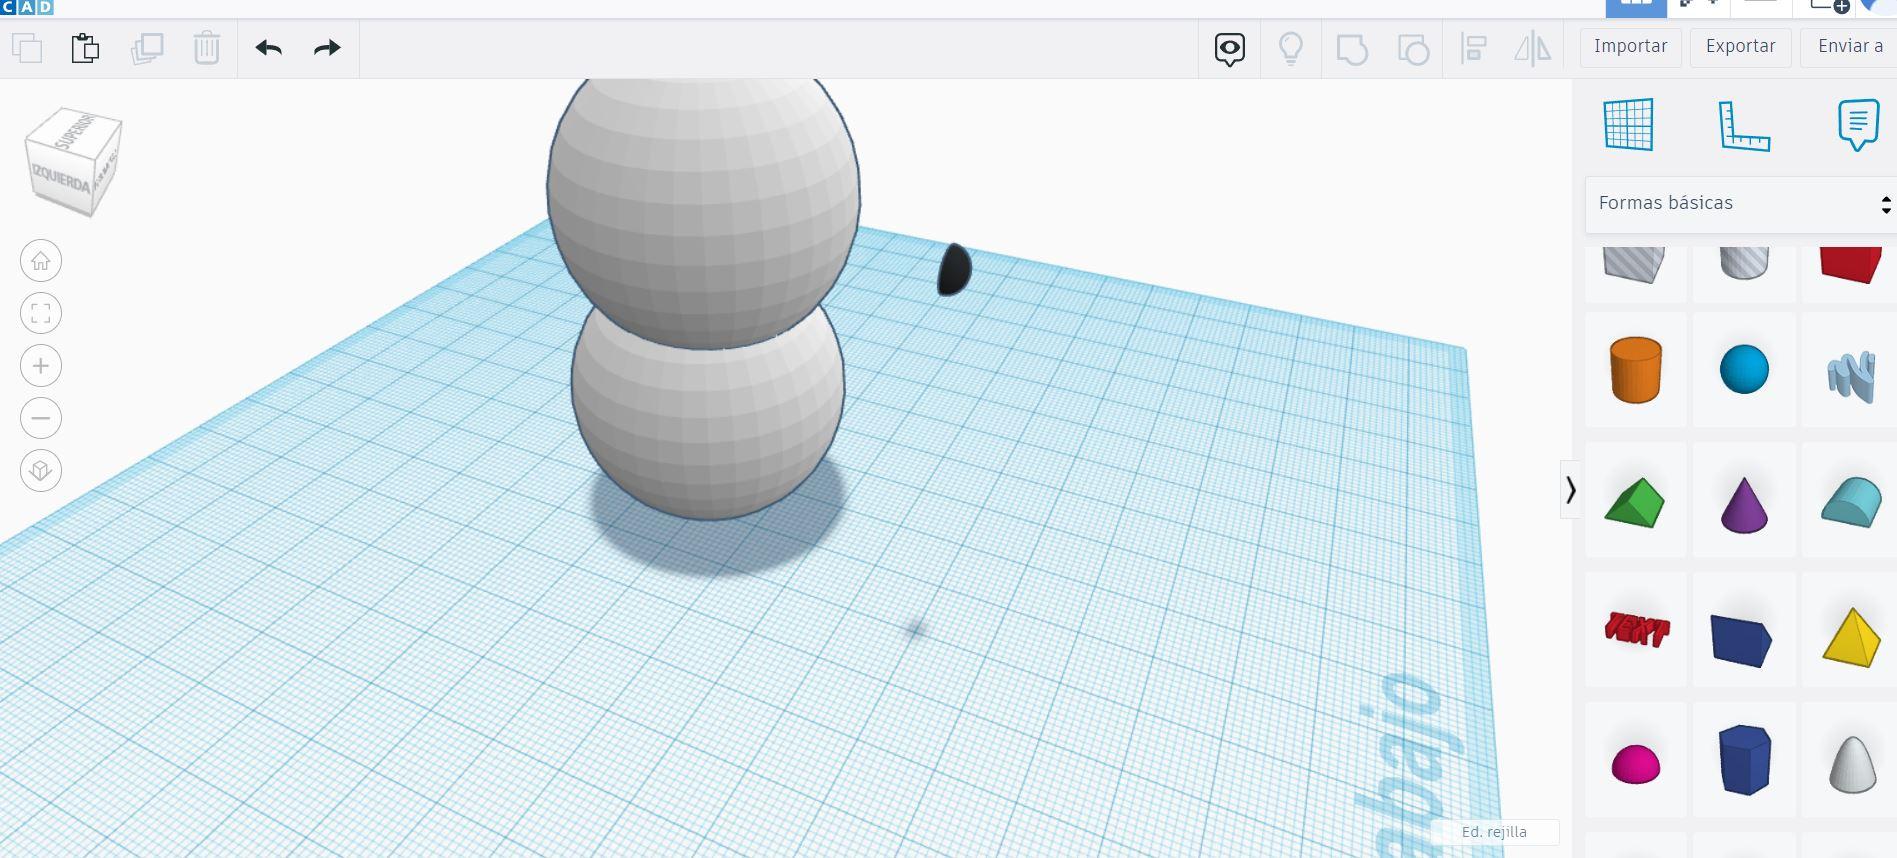The image size is (1897, 858).
Task: Toggle the show all eye icon
Action: click(x=1230, y=49)
